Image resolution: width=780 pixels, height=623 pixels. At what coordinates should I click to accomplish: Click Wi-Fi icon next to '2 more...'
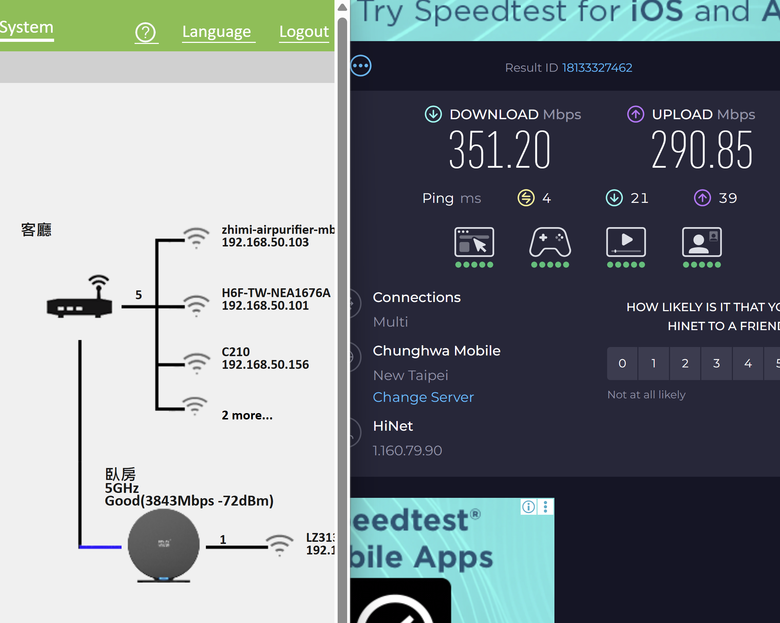[195, 406]
